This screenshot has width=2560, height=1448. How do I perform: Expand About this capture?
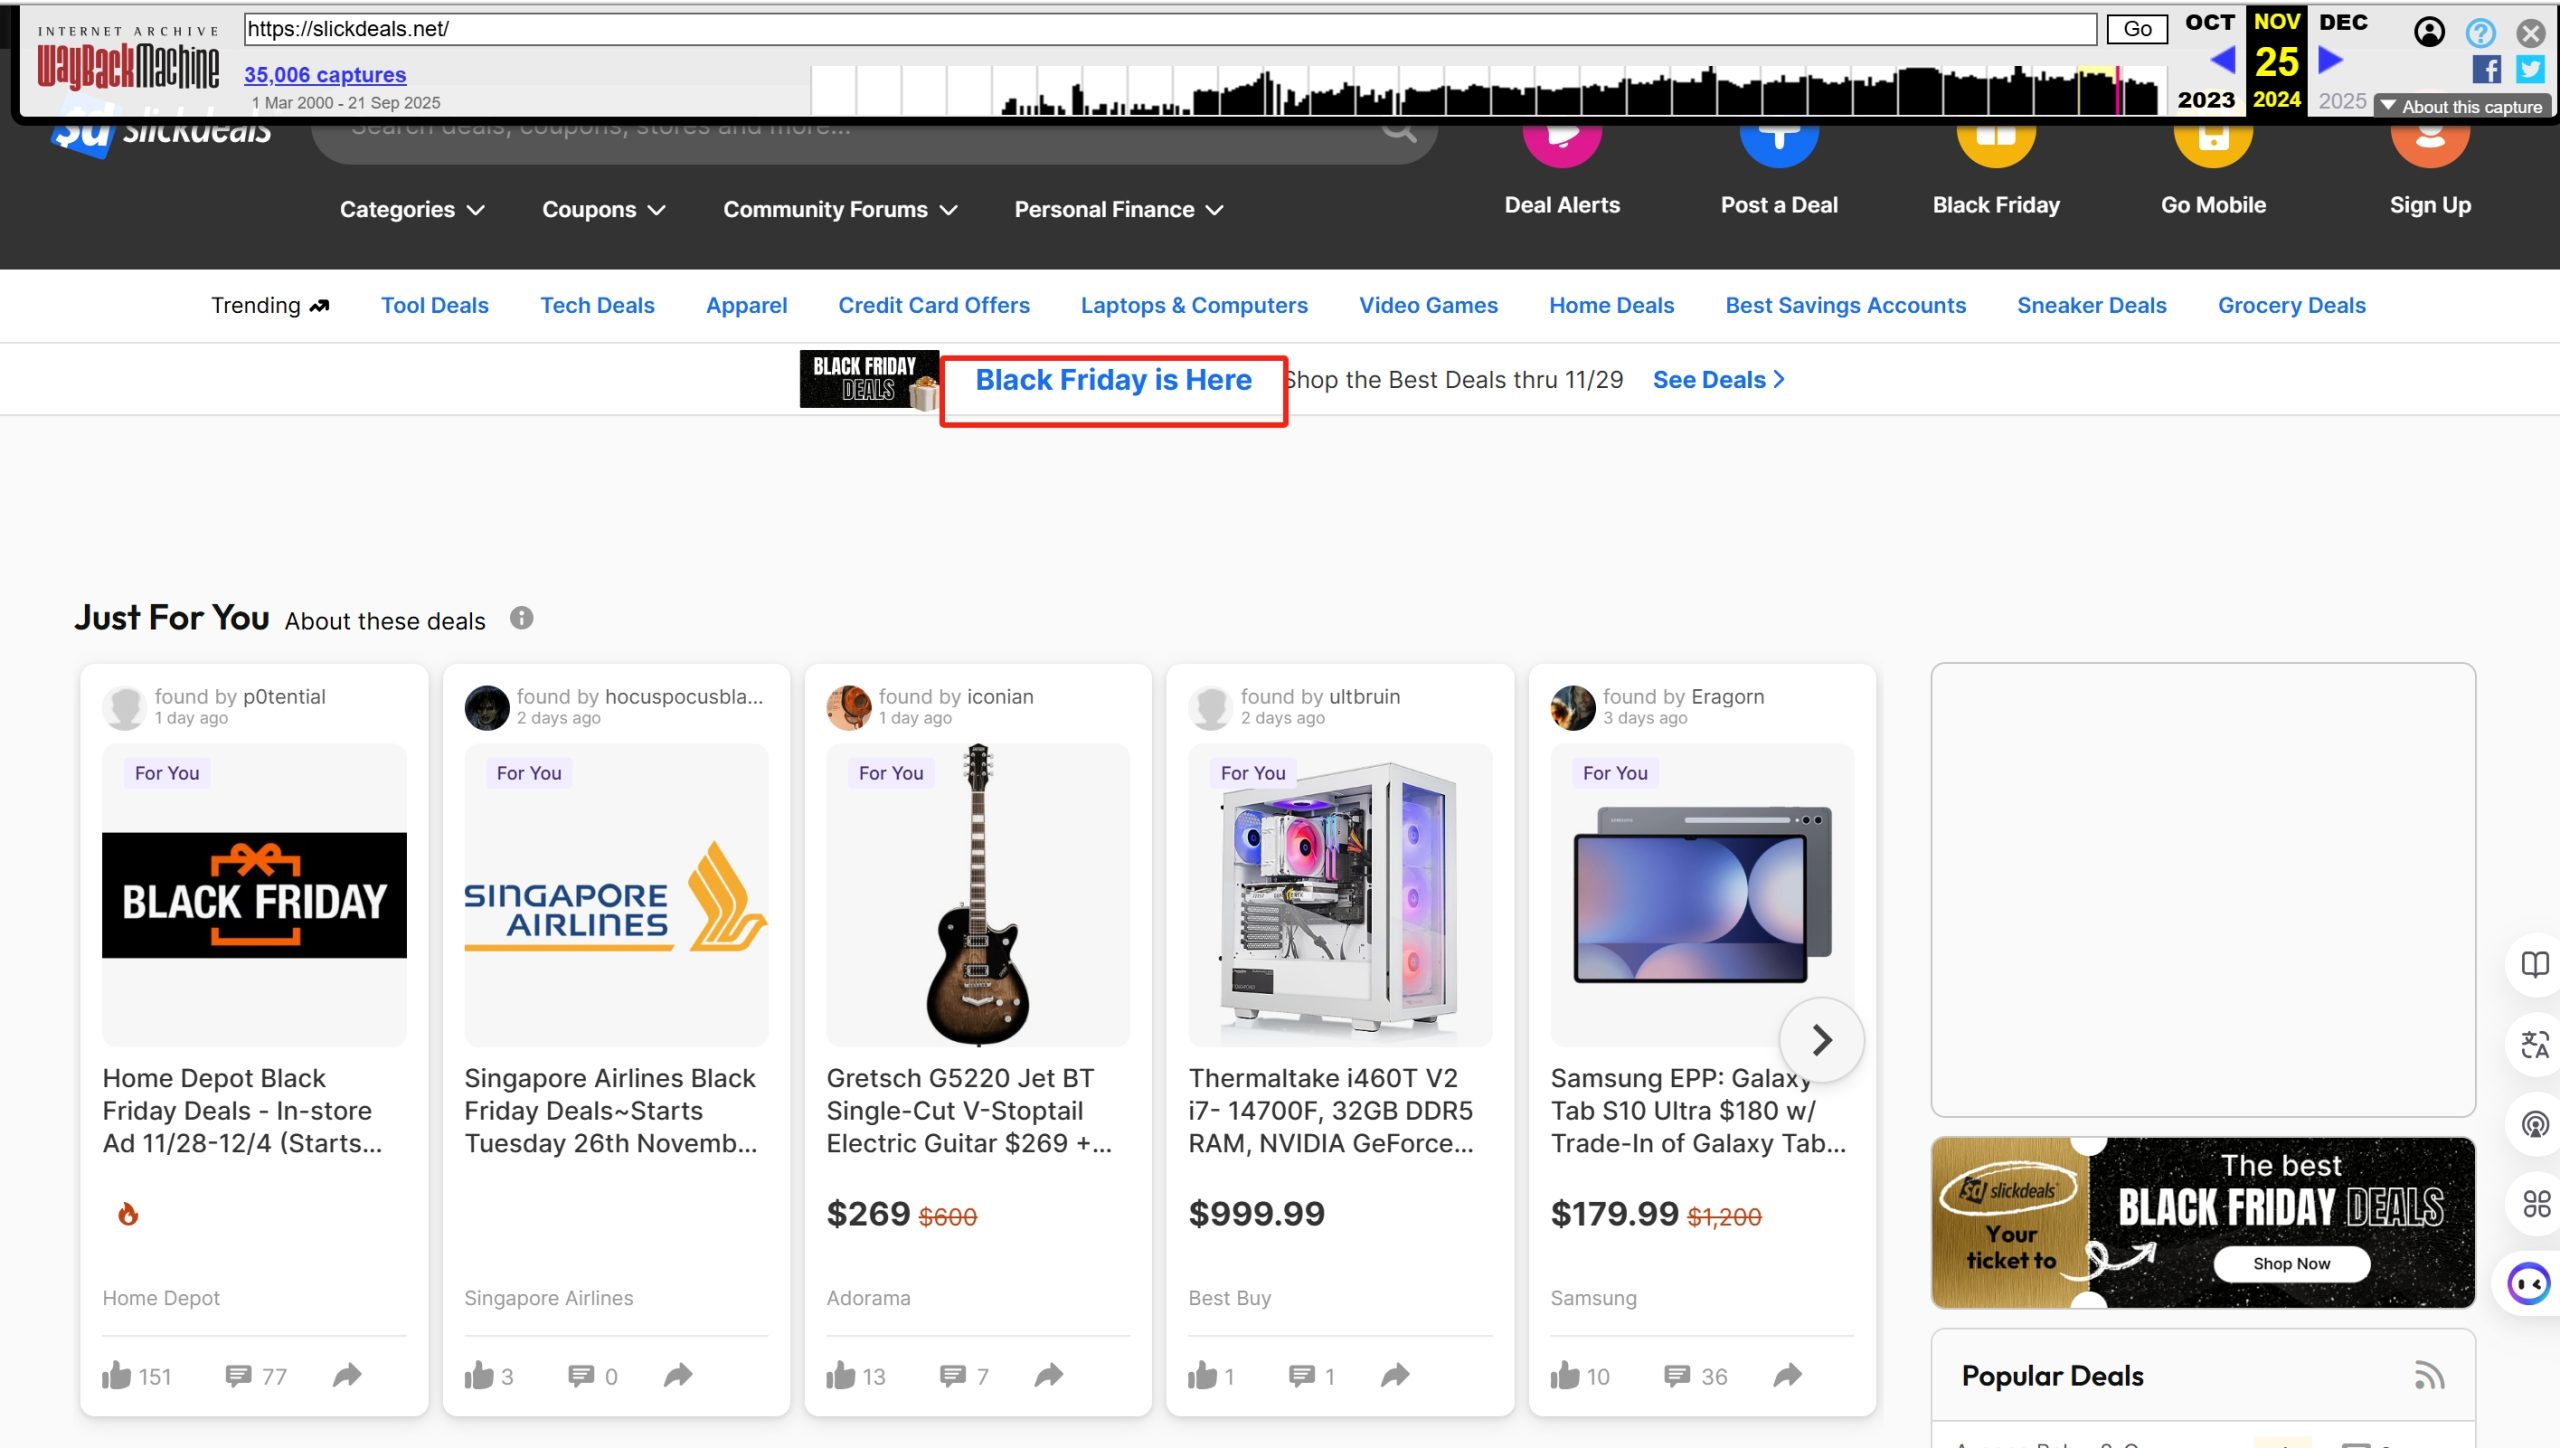tap(2461, 106)
